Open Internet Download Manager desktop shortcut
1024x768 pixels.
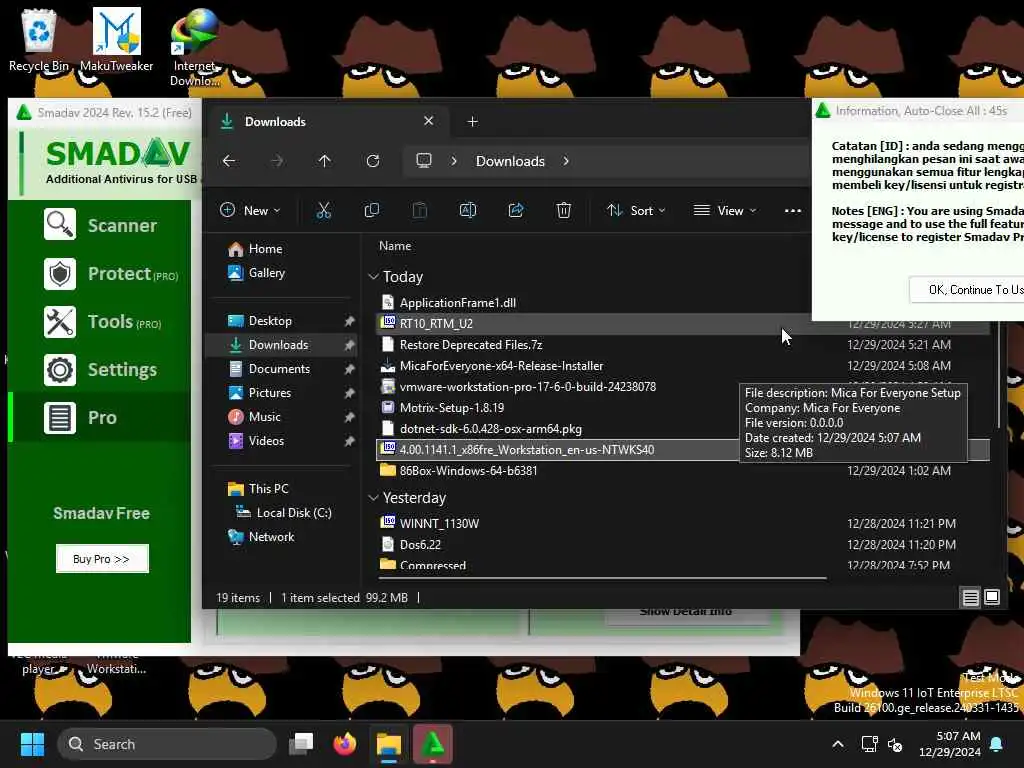[x=194, y=47]
